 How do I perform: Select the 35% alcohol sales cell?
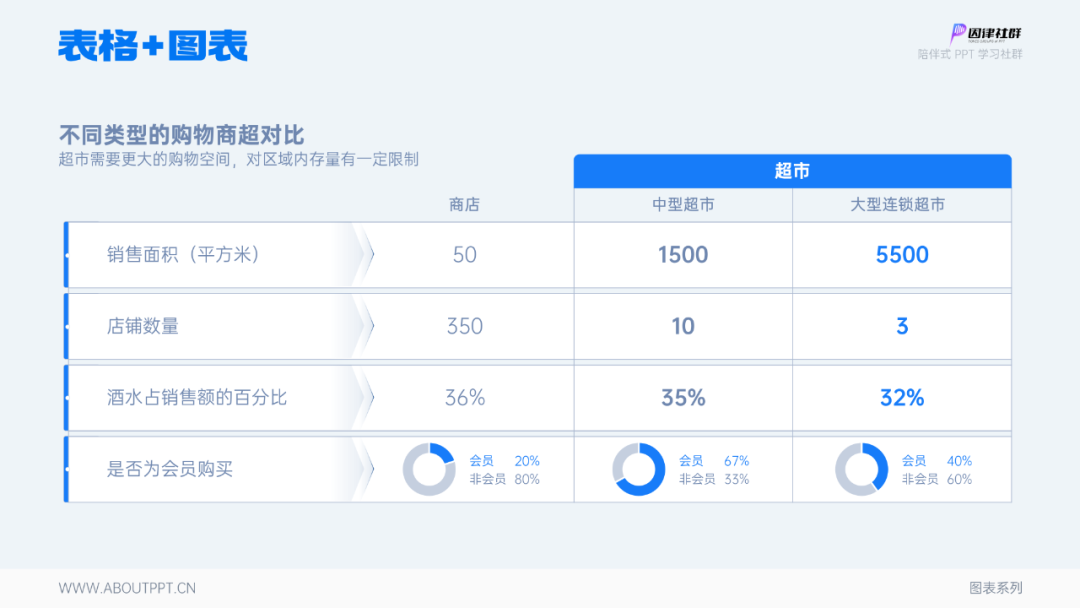[x=683, y=398]
